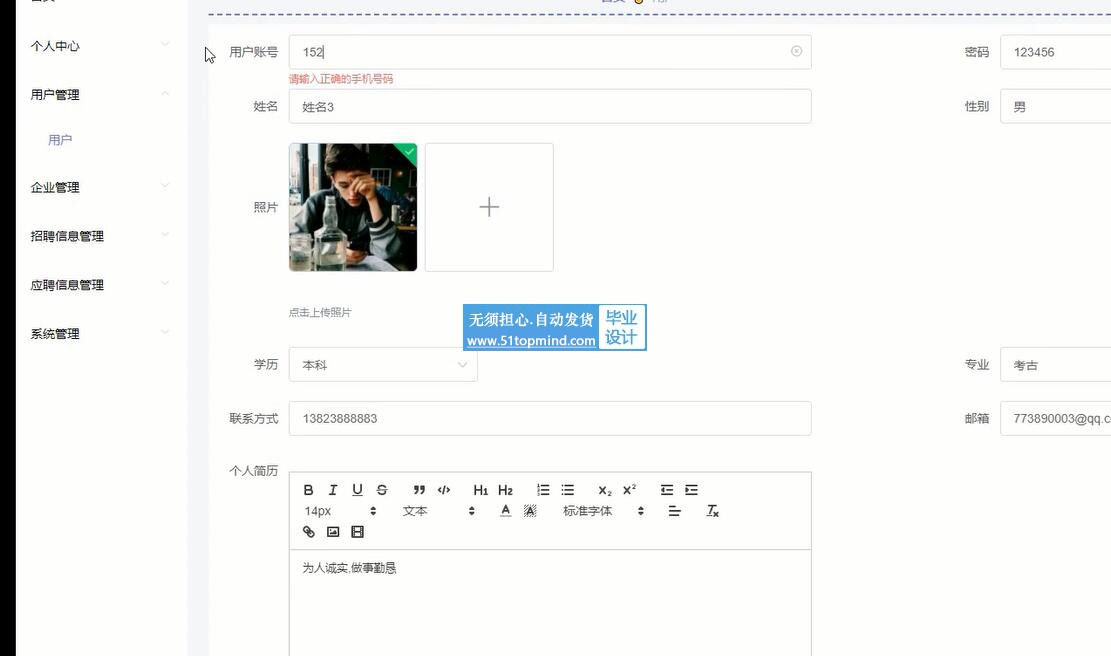
Task: Clear formatting in the editor
Action: (713, 511)
